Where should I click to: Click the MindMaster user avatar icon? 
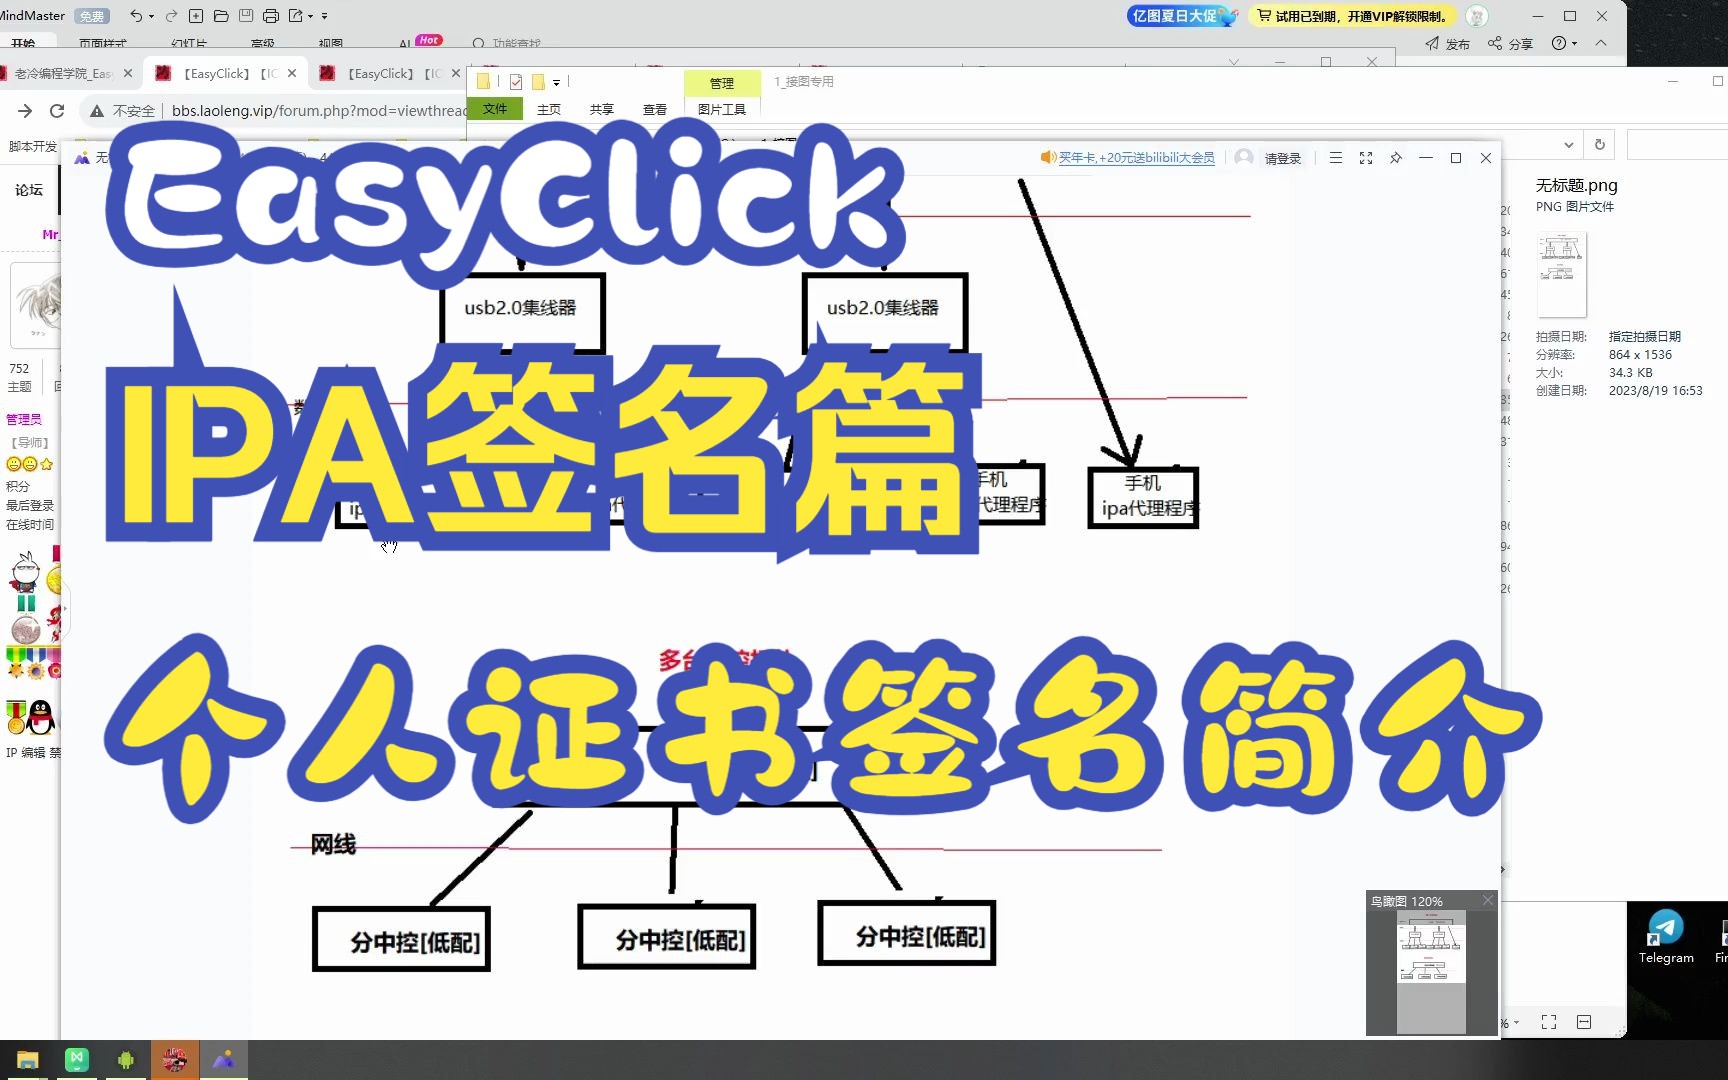(1477, 16)
